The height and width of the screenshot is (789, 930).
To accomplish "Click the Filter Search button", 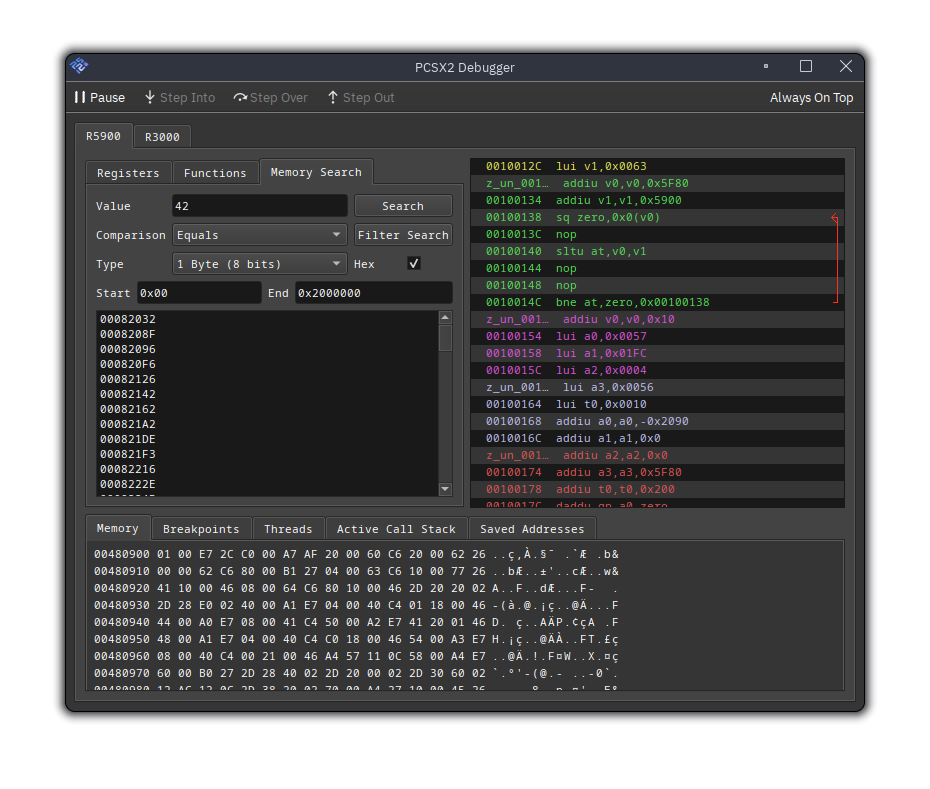I will (x=403, y=235).
